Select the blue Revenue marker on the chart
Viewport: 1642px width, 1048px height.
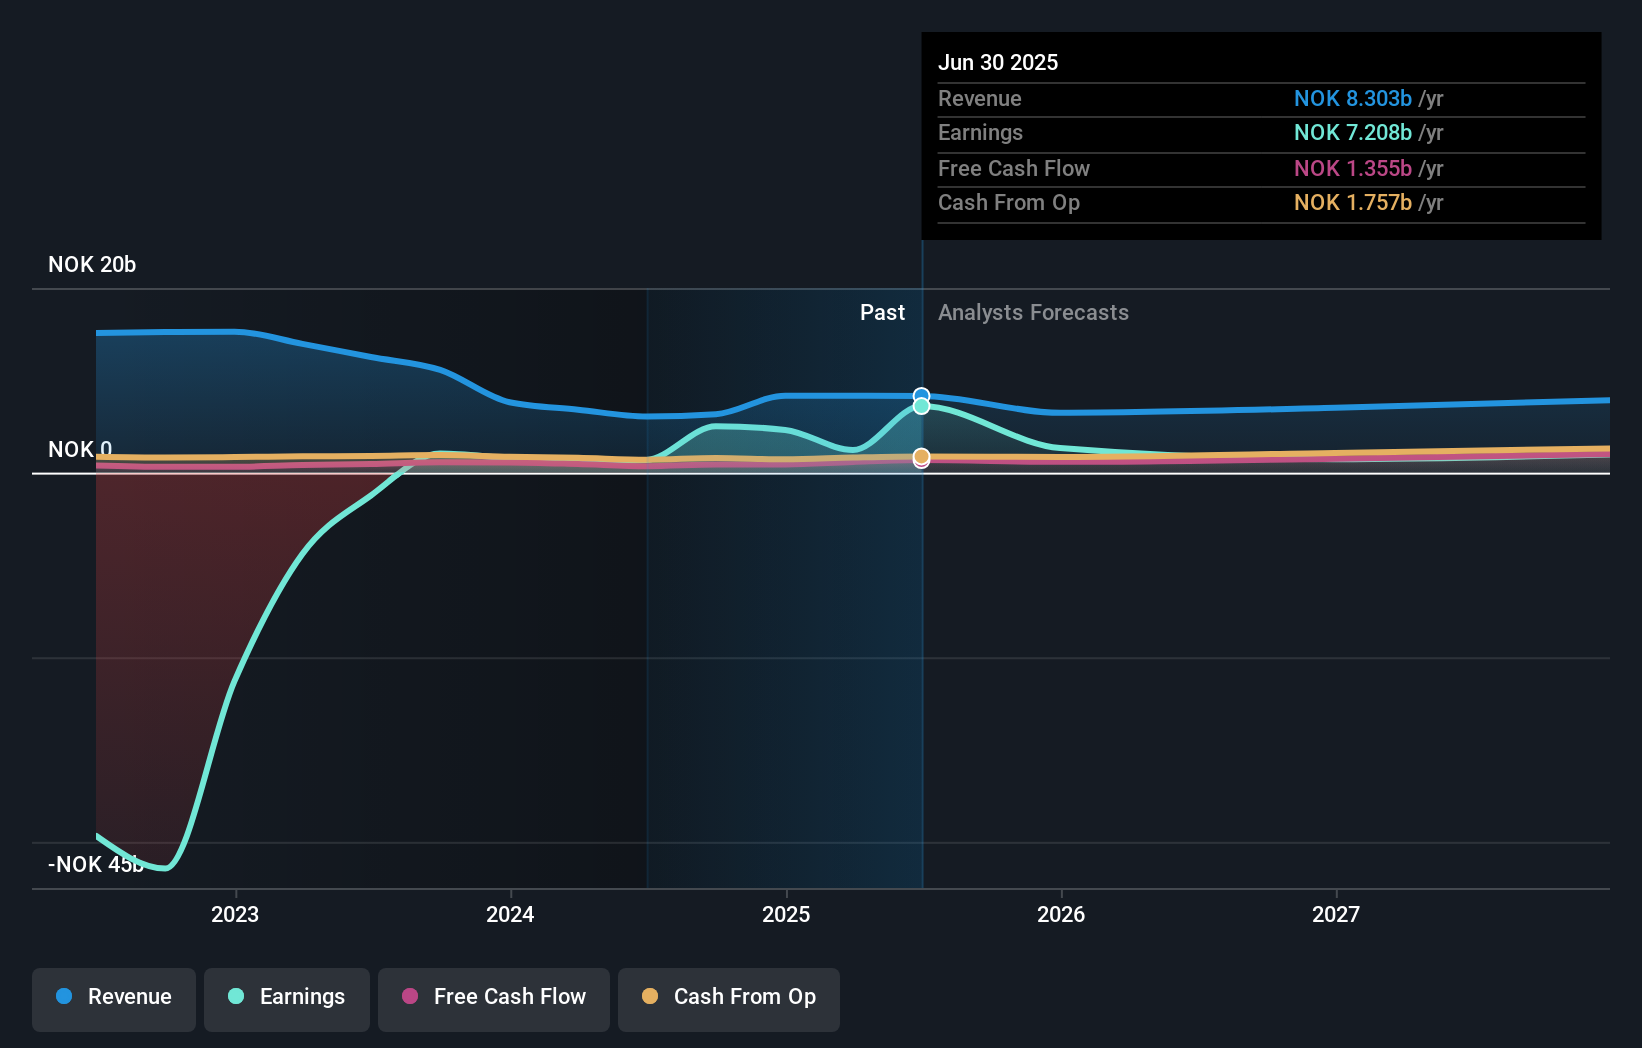920,393
